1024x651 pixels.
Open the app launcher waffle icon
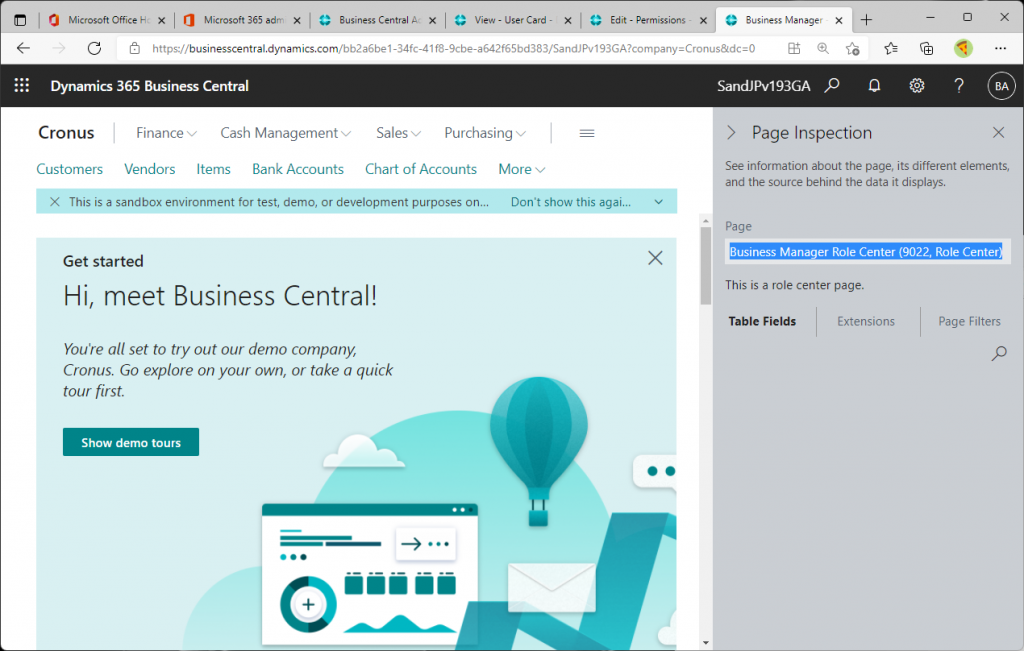22,86
